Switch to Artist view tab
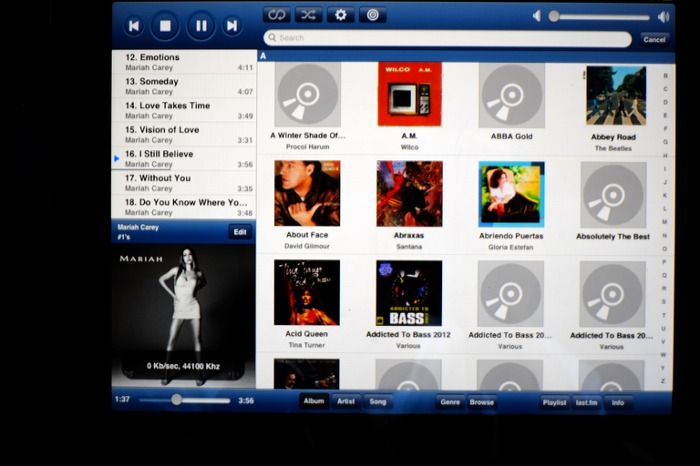 coord(346,401)
